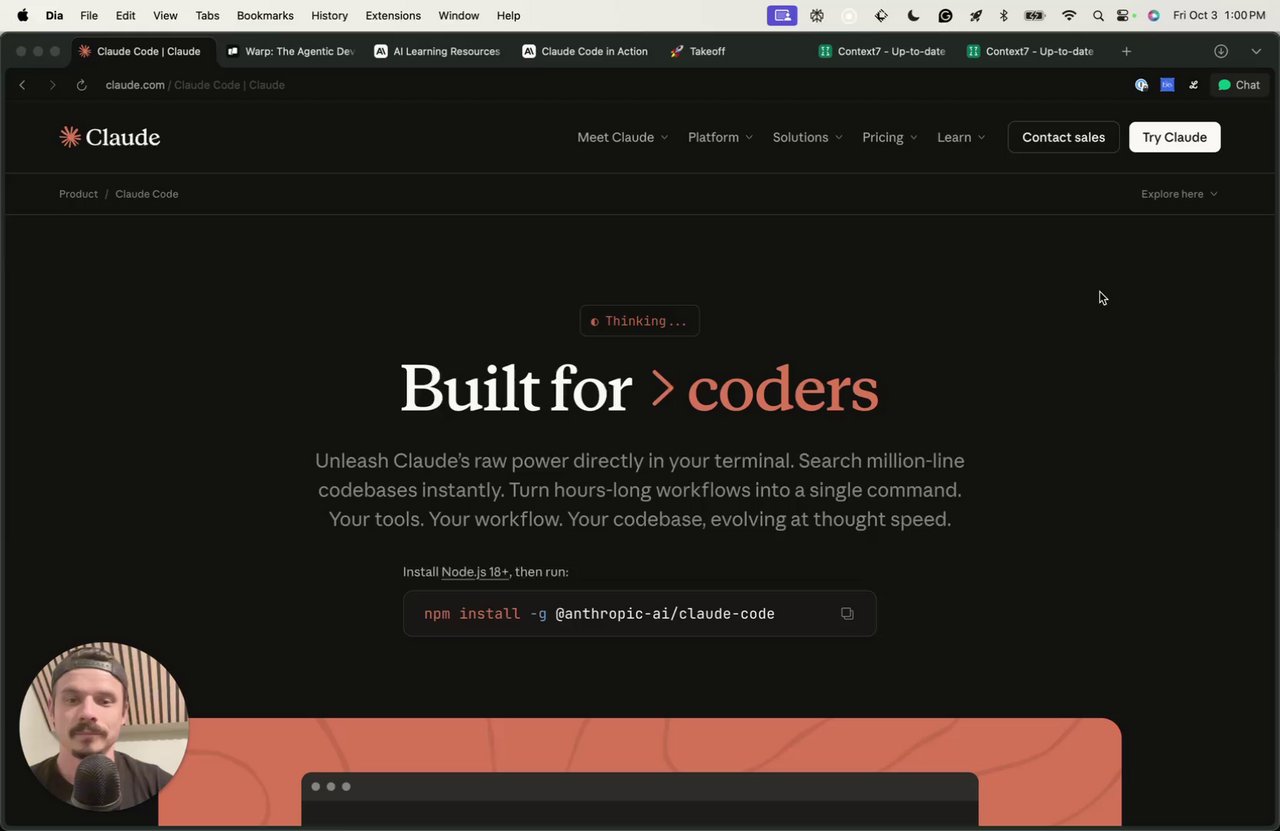1280x831 pixels.
Task: Click the purple screen-sharing icon in the menu bar
Action: pos(782,15)
